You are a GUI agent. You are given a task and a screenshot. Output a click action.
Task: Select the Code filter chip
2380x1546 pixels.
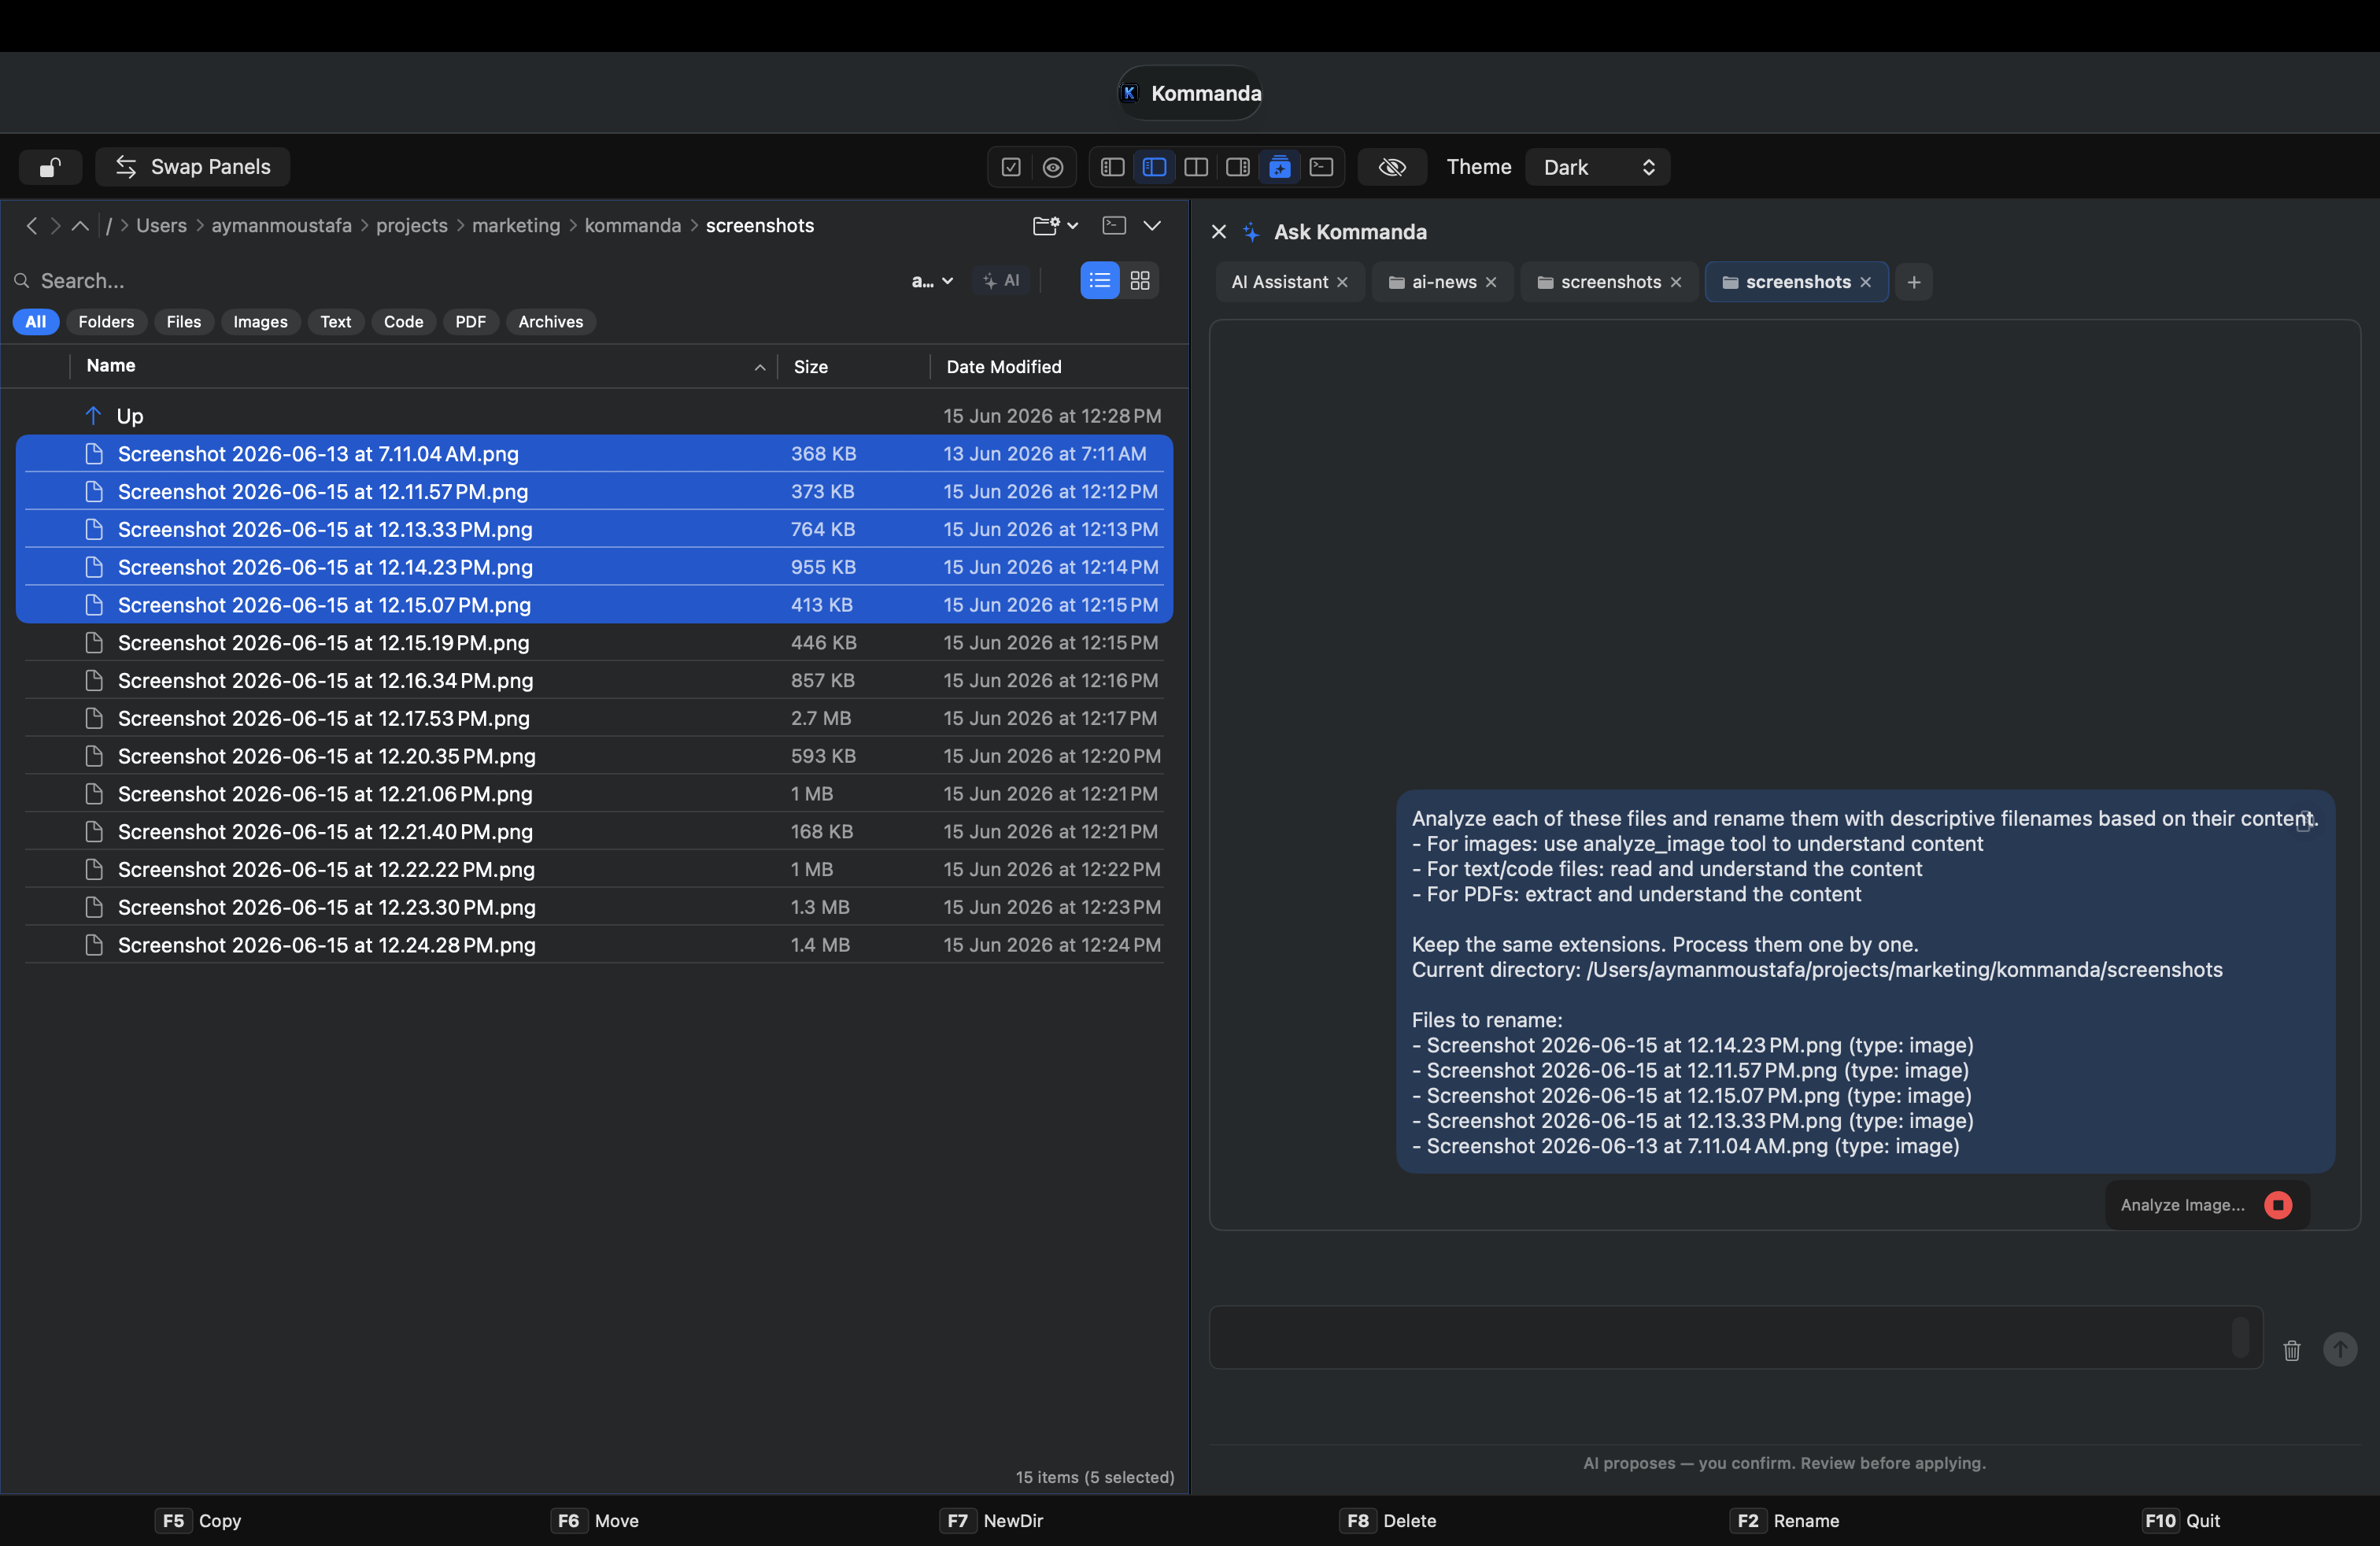click(x=404, y=322)
